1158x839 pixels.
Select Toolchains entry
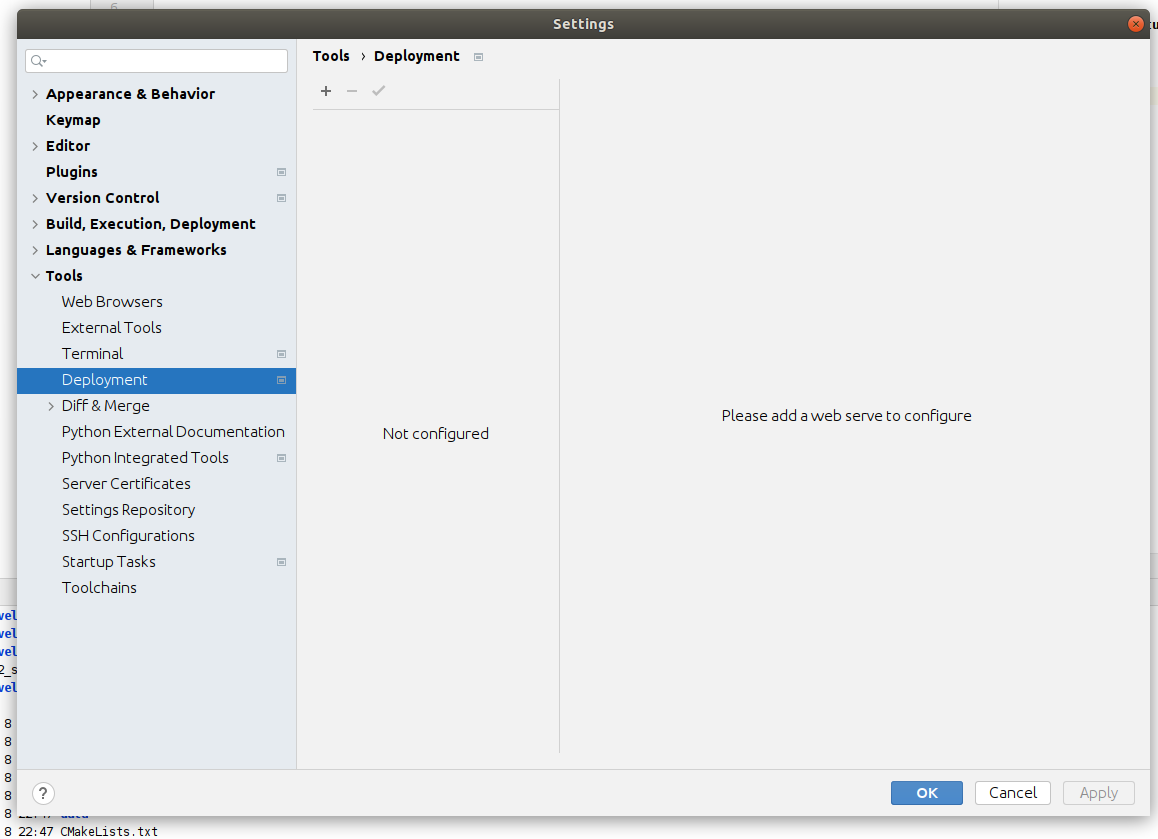(x=99, y=588)
